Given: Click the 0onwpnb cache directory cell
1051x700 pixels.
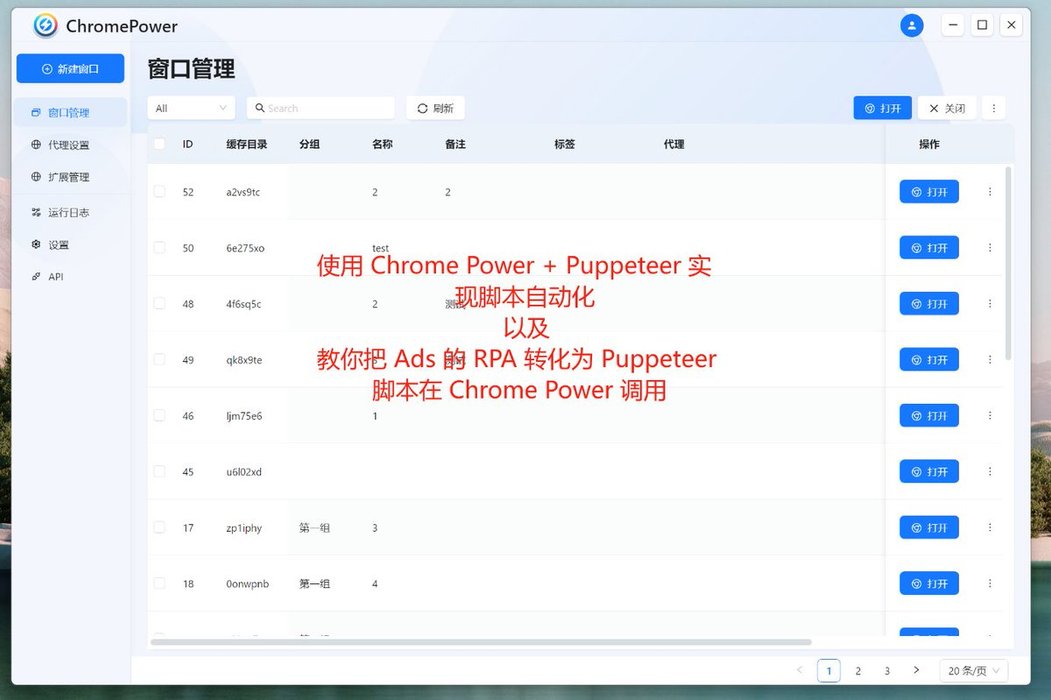Looking at the screenshot, I should coord(247,583).
